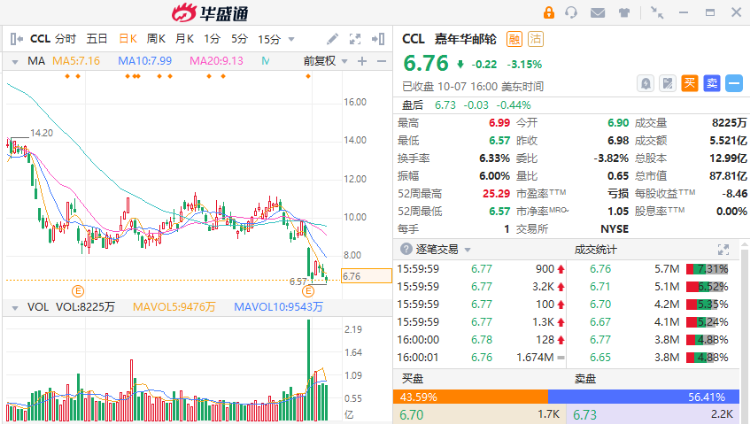Click the orange 43.59% buy ratio bar
This screenshot has height=424, width=750.
tap(470, 397)
